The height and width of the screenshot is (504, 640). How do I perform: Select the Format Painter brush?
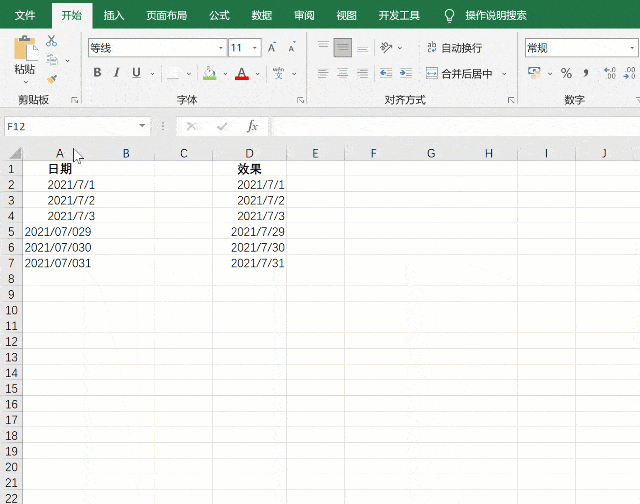(52, 79)
